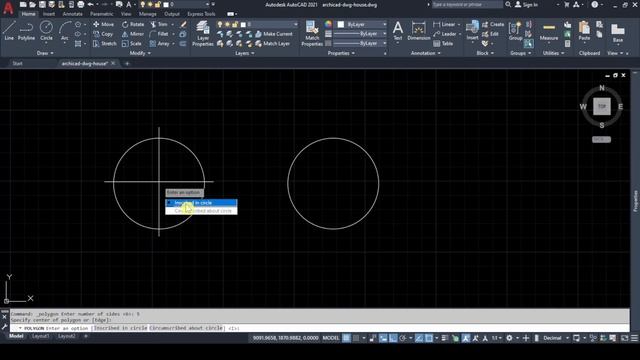Select the Arc tool
The height and width of the screenshot is (360, 640).
coord(64,31)
